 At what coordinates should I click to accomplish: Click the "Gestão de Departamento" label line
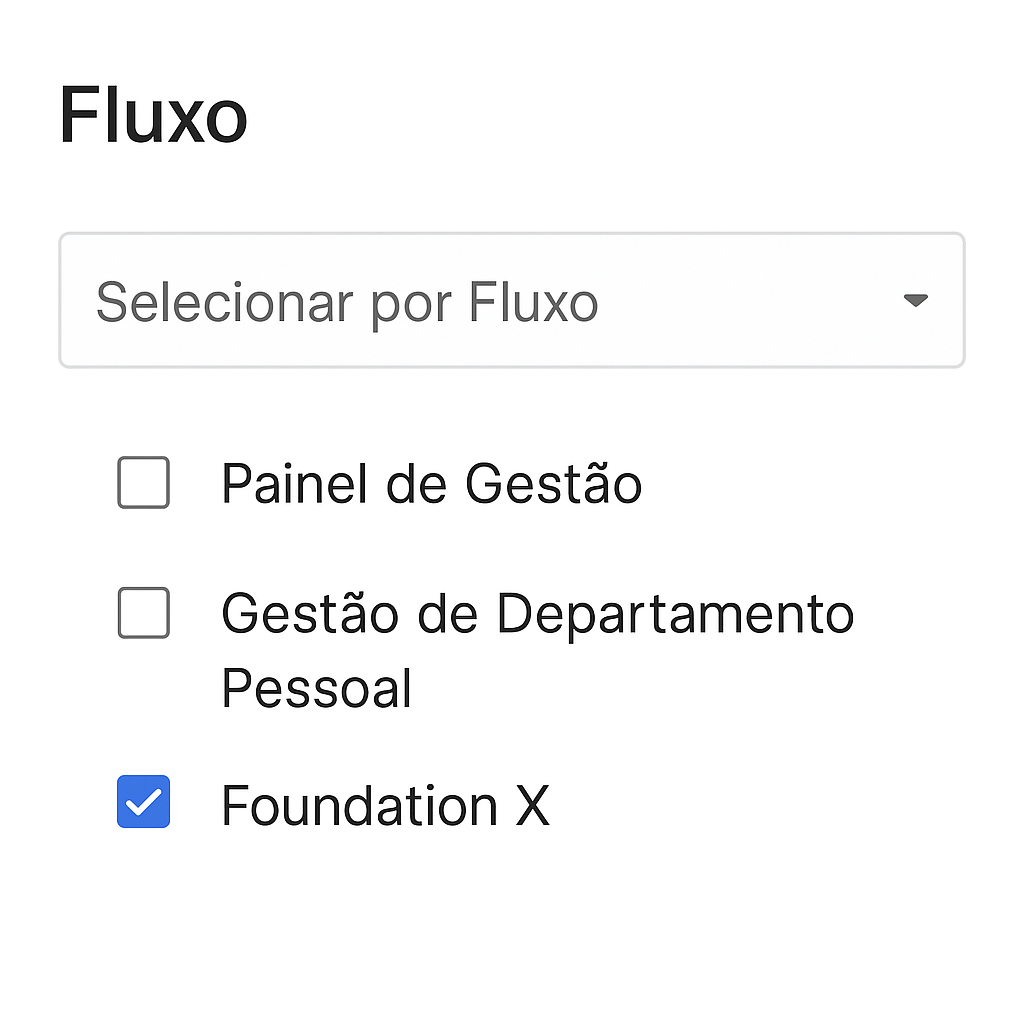click(537, 614)
